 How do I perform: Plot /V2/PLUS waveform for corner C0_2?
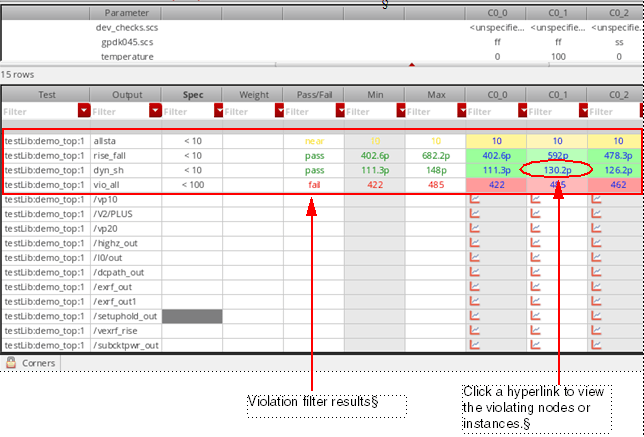point(596,214)
